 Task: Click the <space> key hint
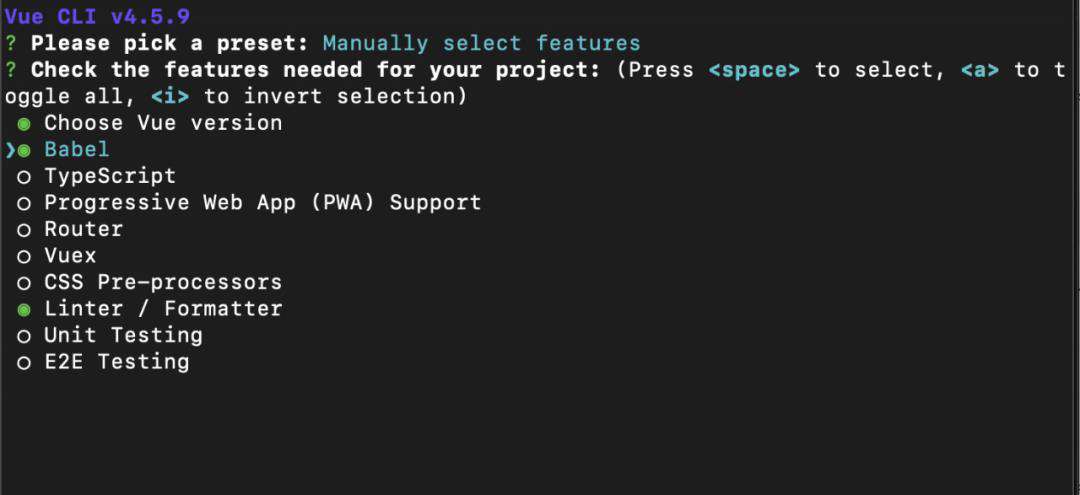coord(754,70)
